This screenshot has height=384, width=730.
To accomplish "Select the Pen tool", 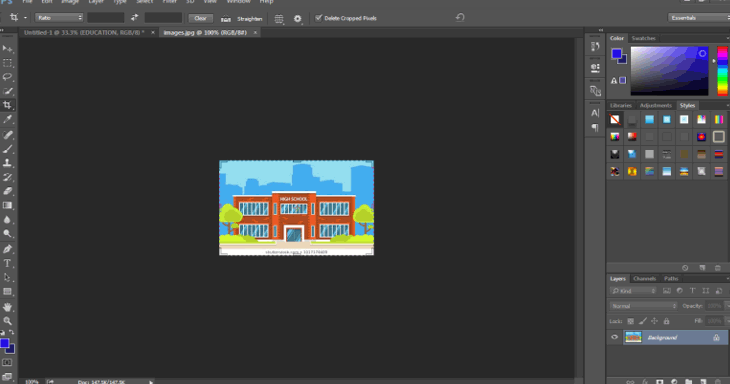I will [x=7, y=249].
